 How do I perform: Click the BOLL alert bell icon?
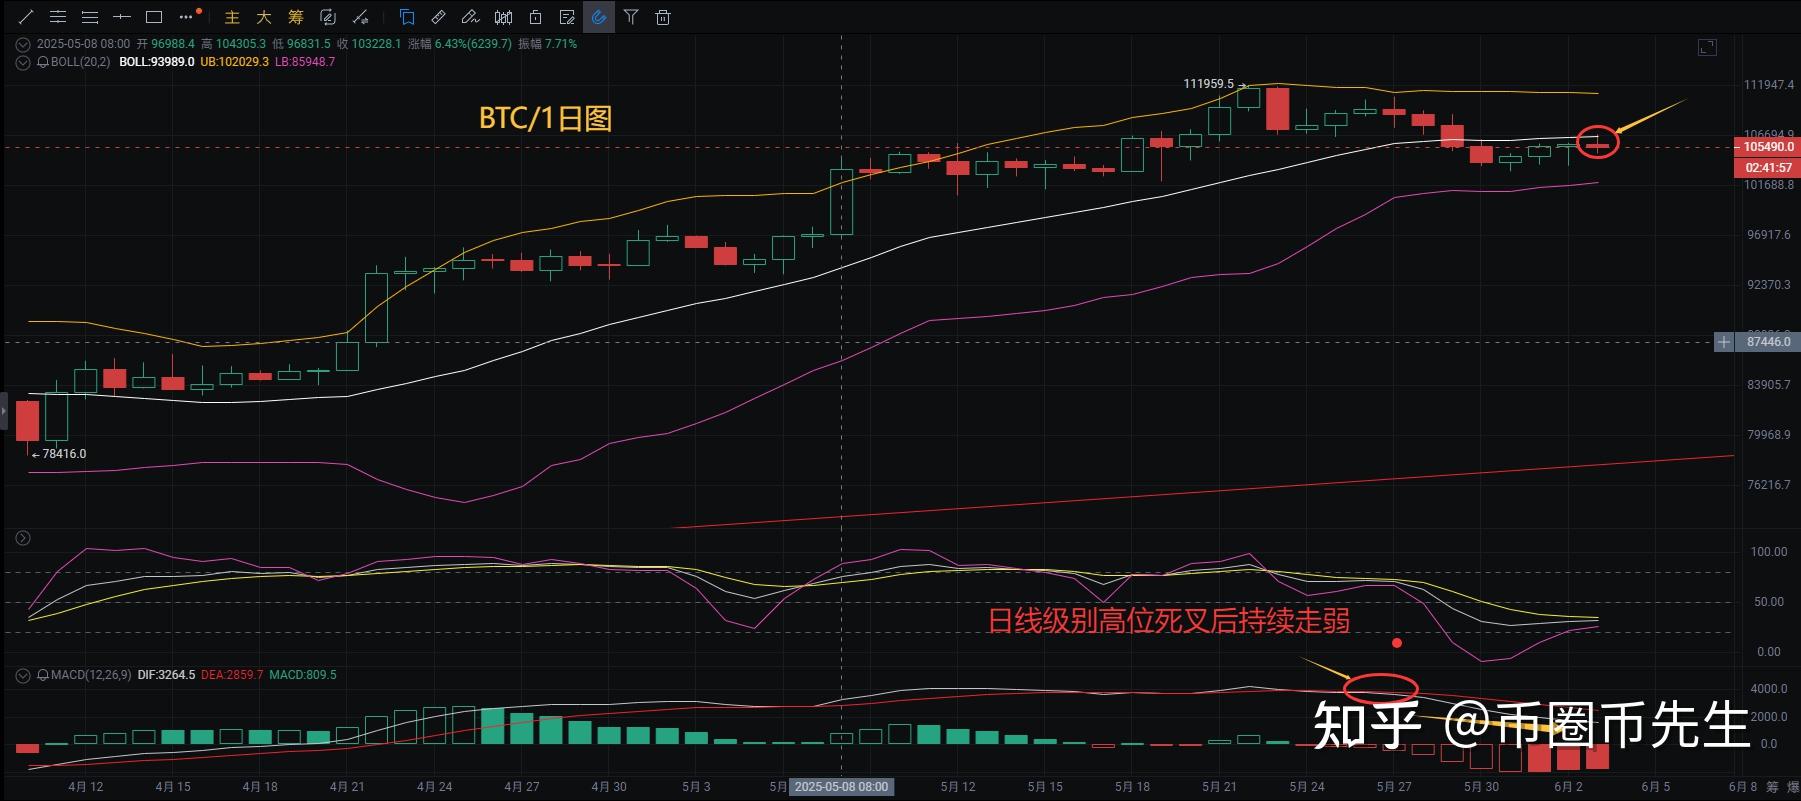pos(43,62)
